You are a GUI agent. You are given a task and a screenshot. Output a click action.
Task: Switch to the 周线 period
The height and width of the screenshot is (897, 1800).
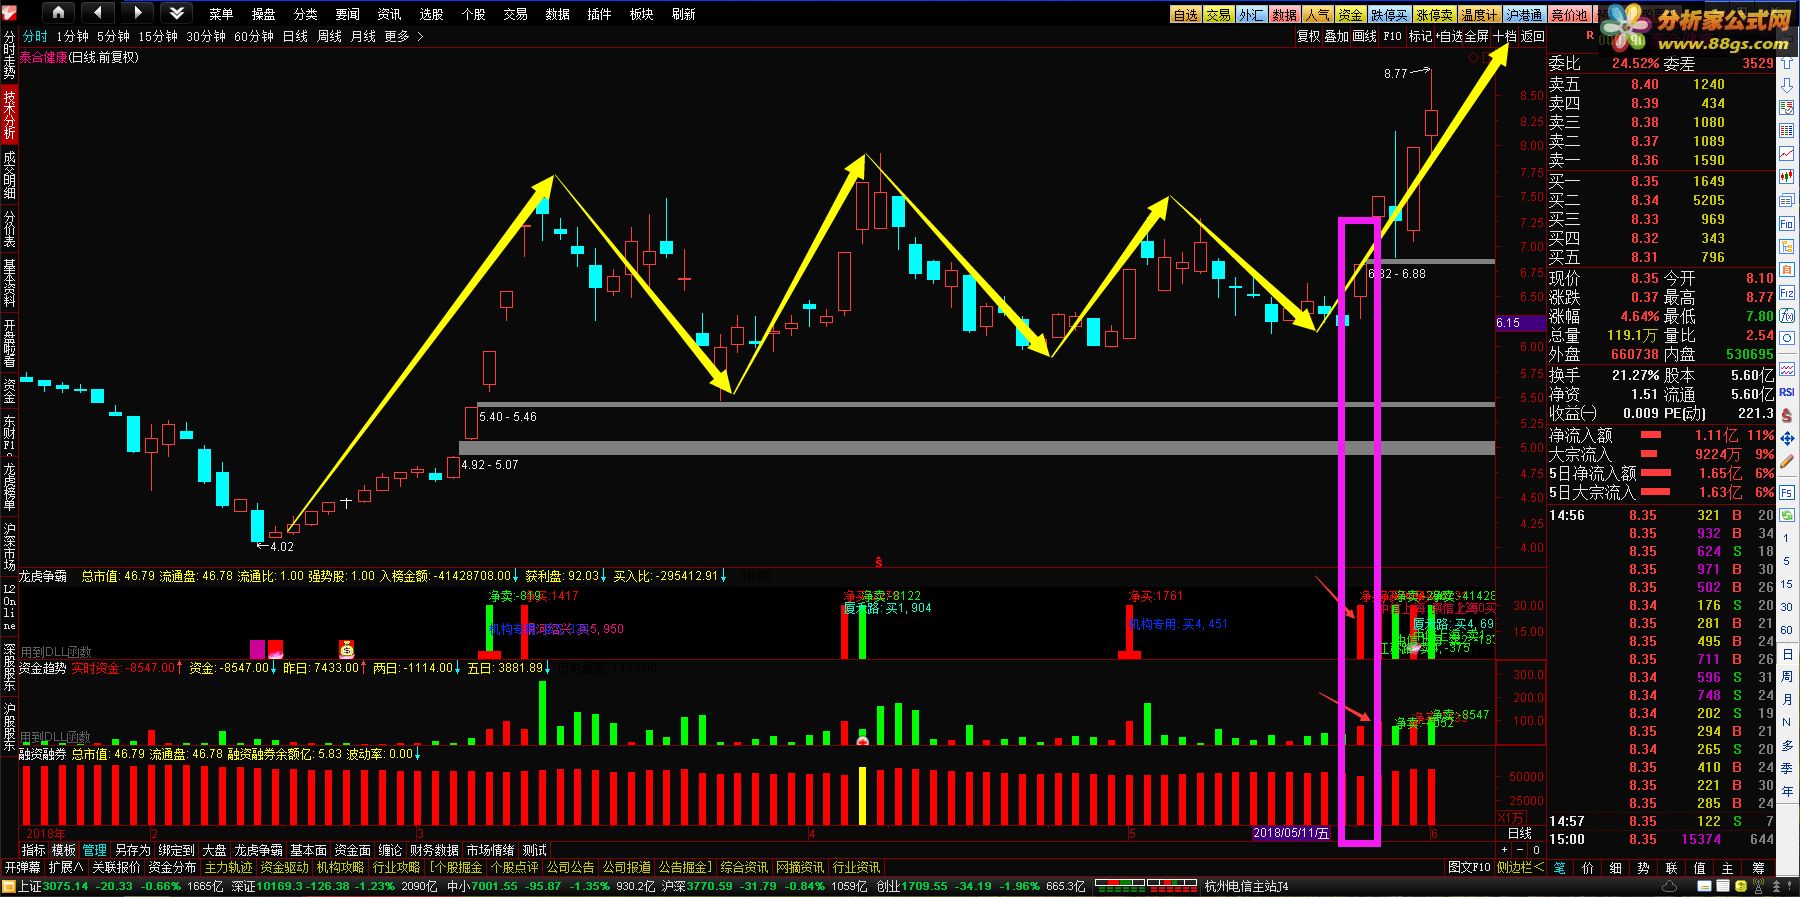pyautogui.click(x=329, y=36)
